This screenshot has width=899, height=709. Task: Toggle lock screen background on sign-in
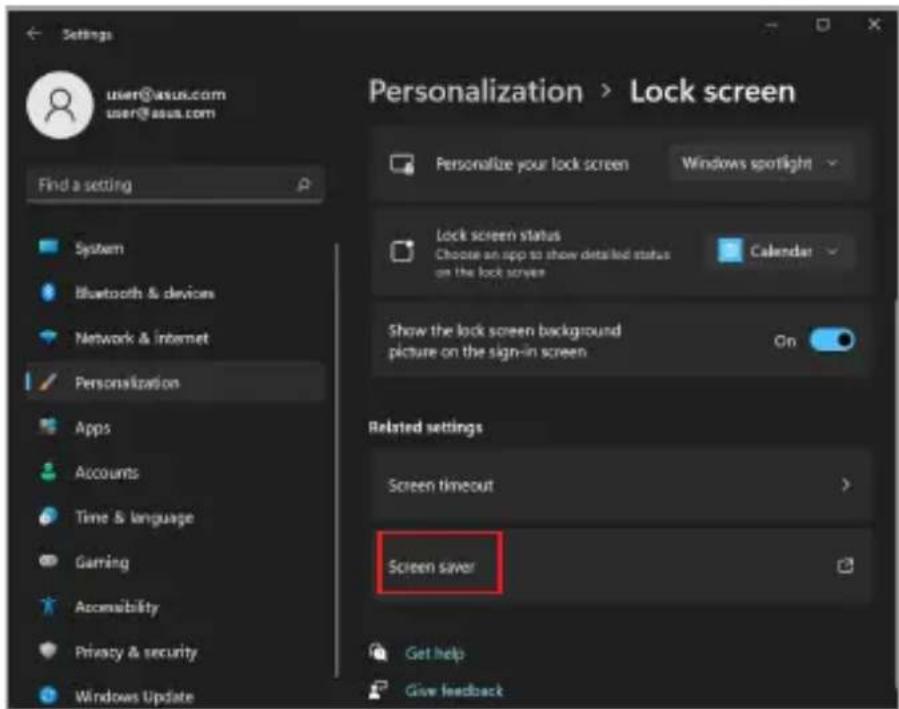tap(832, 340)
